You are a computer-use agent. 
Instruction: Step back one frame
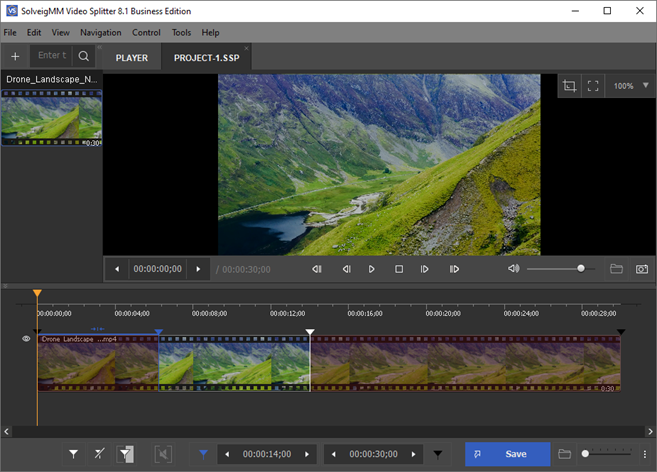pos(347,269)
